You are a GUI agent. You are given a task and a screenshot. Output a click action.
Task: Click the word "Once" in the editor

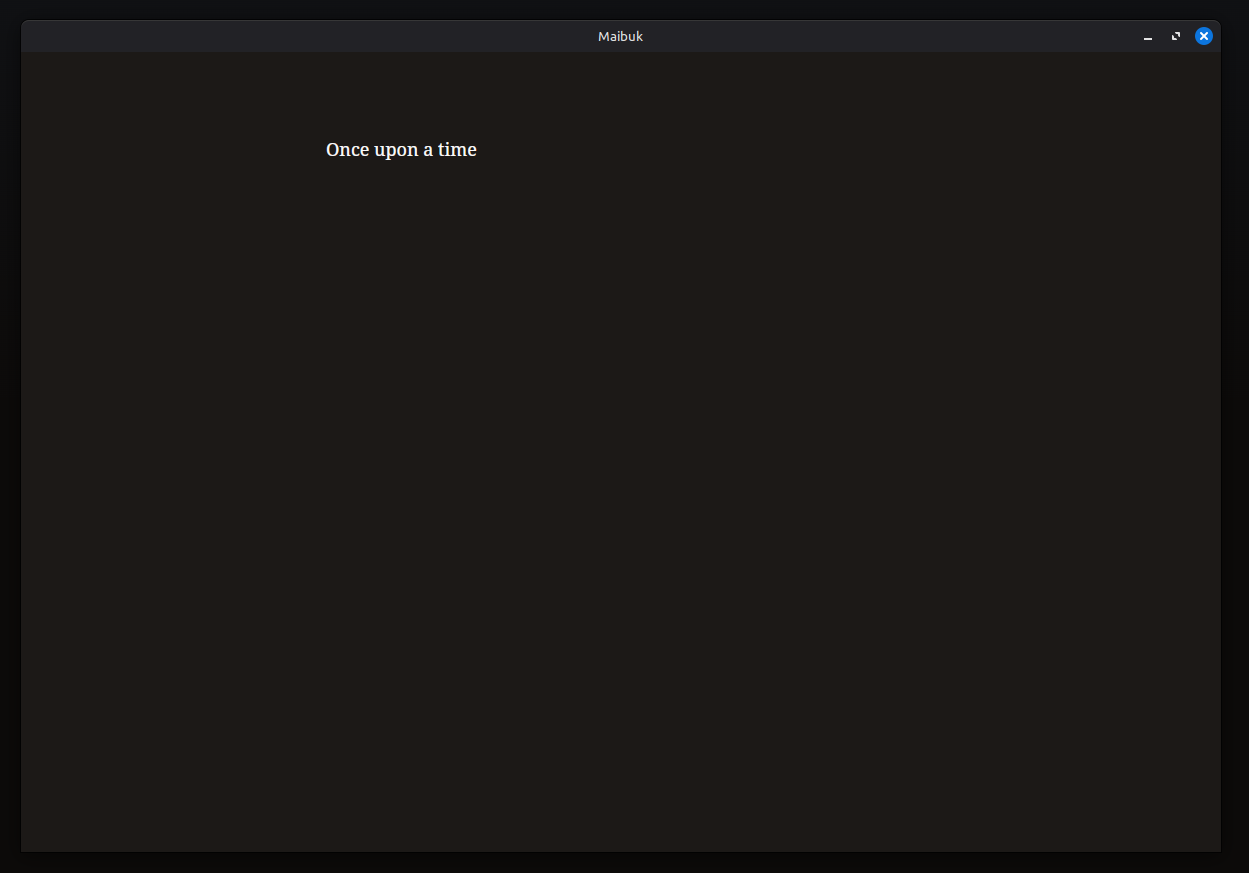(347, 150)
